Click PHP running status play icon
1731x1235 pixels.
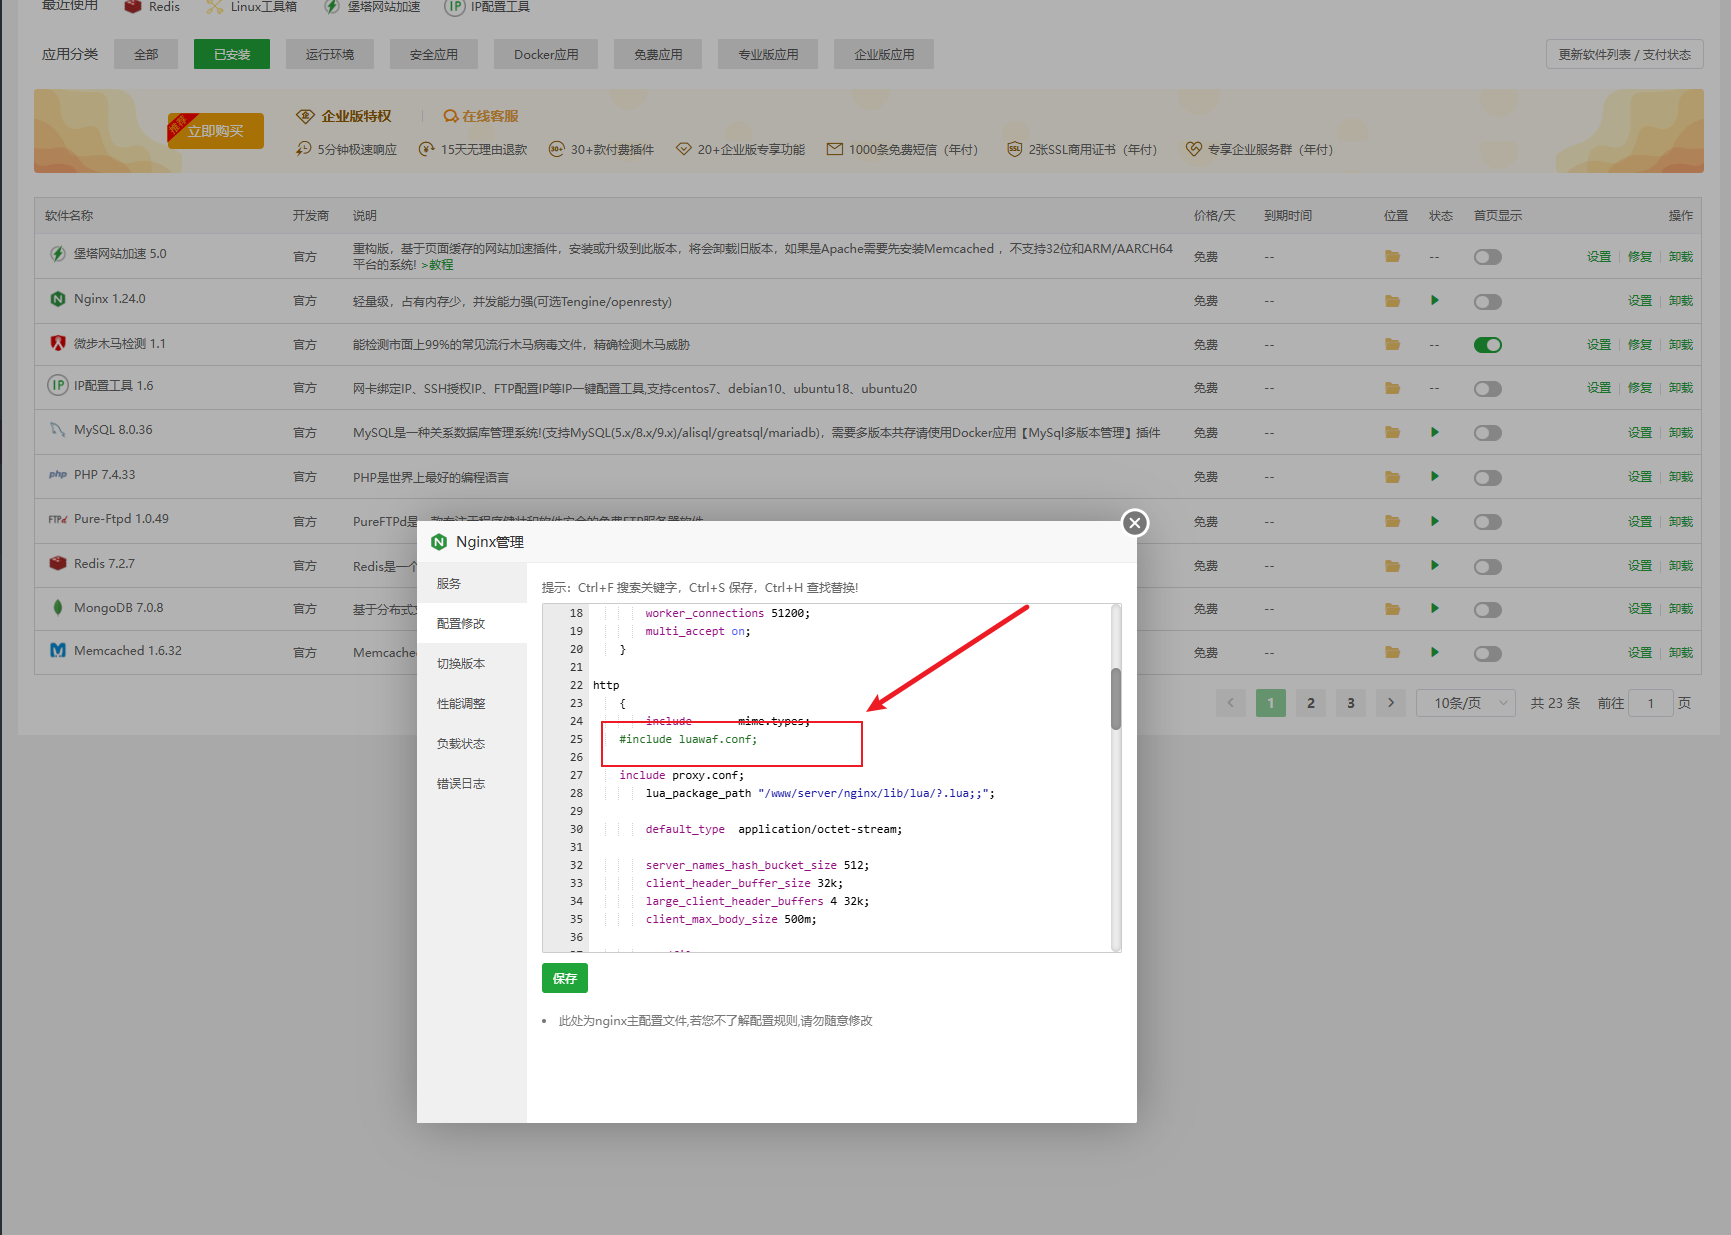pos(1435,477)
